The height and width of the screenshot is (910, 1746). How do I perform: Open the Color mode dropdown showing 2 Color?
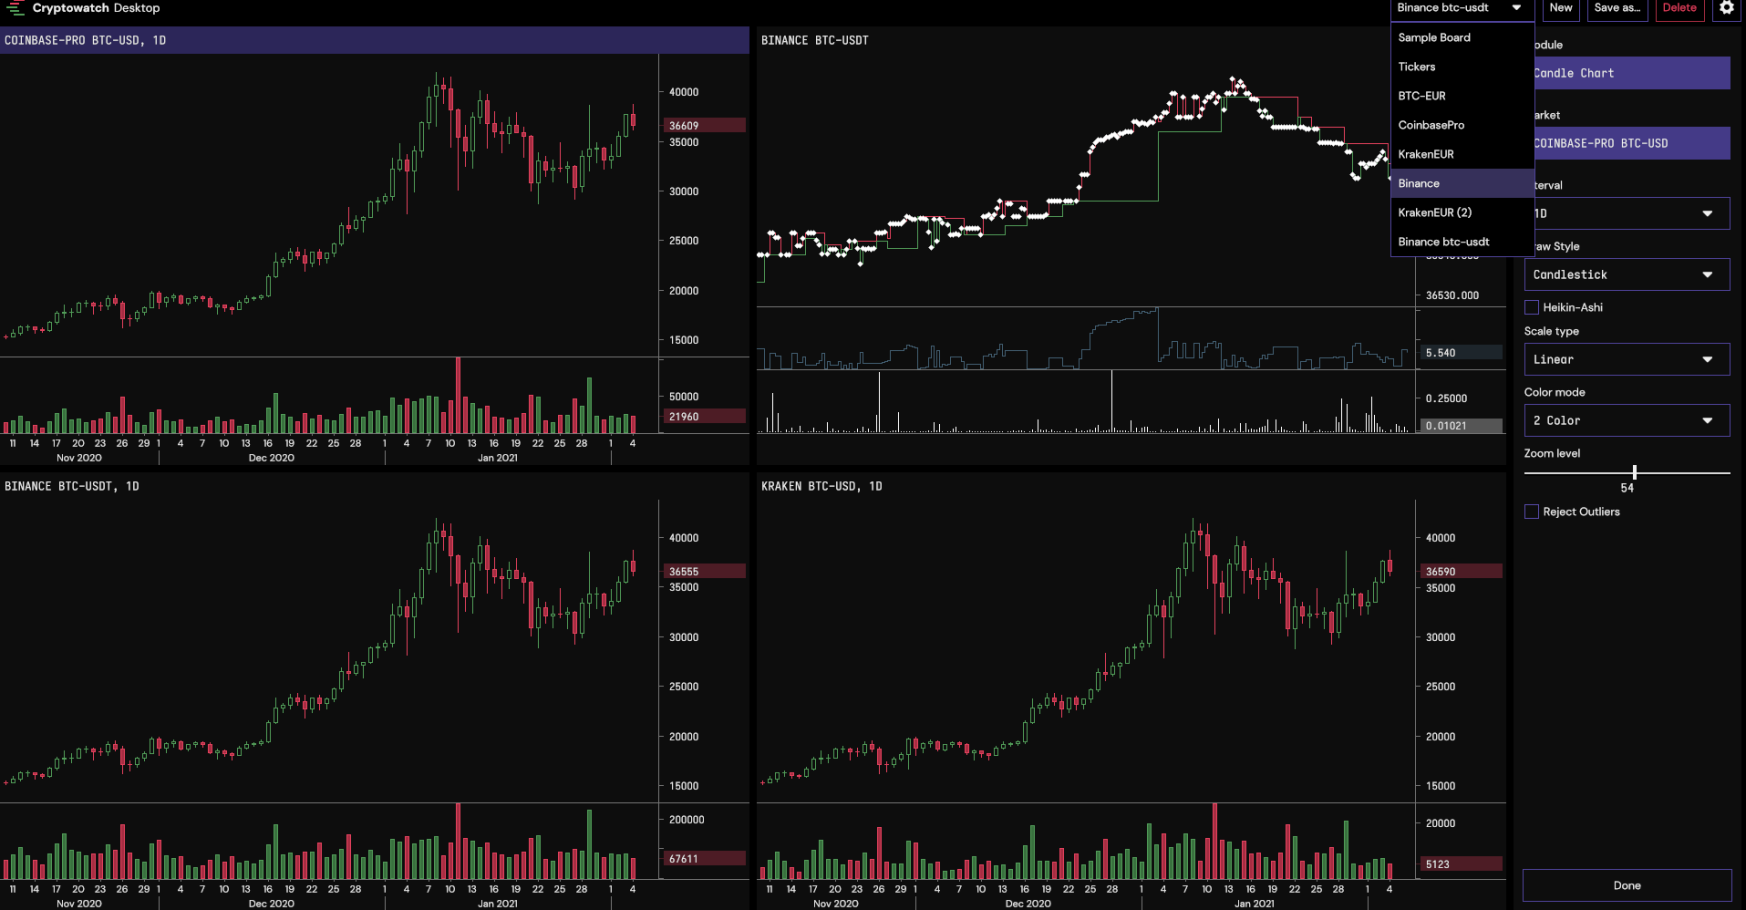[x=1626, y=420]
